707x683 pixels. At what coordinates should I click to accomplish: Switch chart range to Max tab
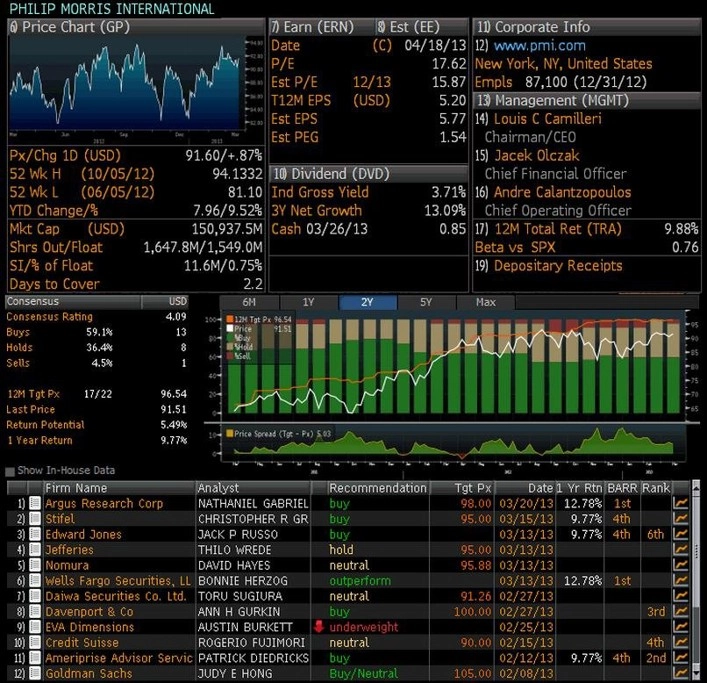pyautogui.click(x=486, y=302)
